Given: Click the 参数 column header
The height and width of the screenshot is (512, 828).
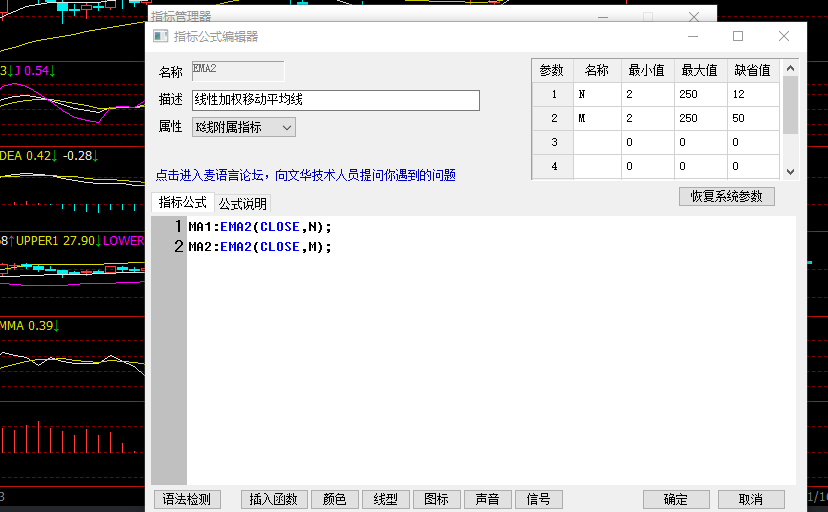Looking at the screenshot, I should click(552, 70).
